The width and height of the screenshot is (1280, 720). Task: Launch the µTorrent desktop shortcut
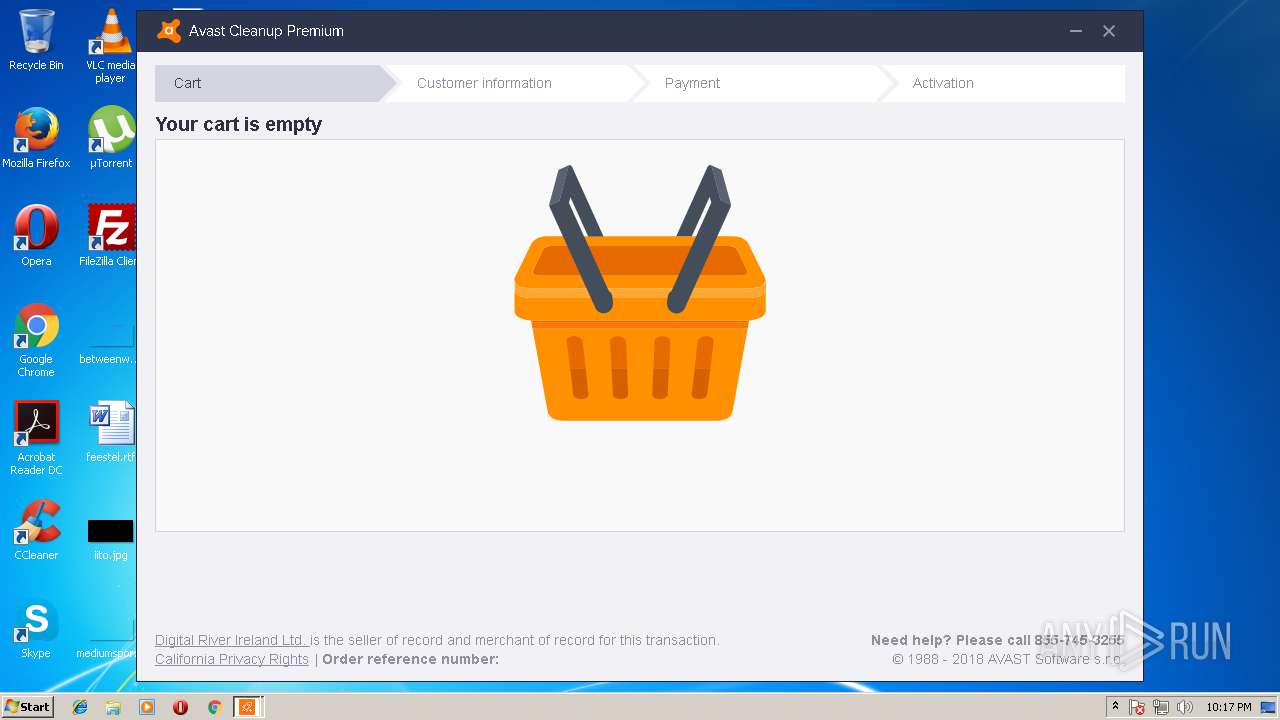pos(110,138)
